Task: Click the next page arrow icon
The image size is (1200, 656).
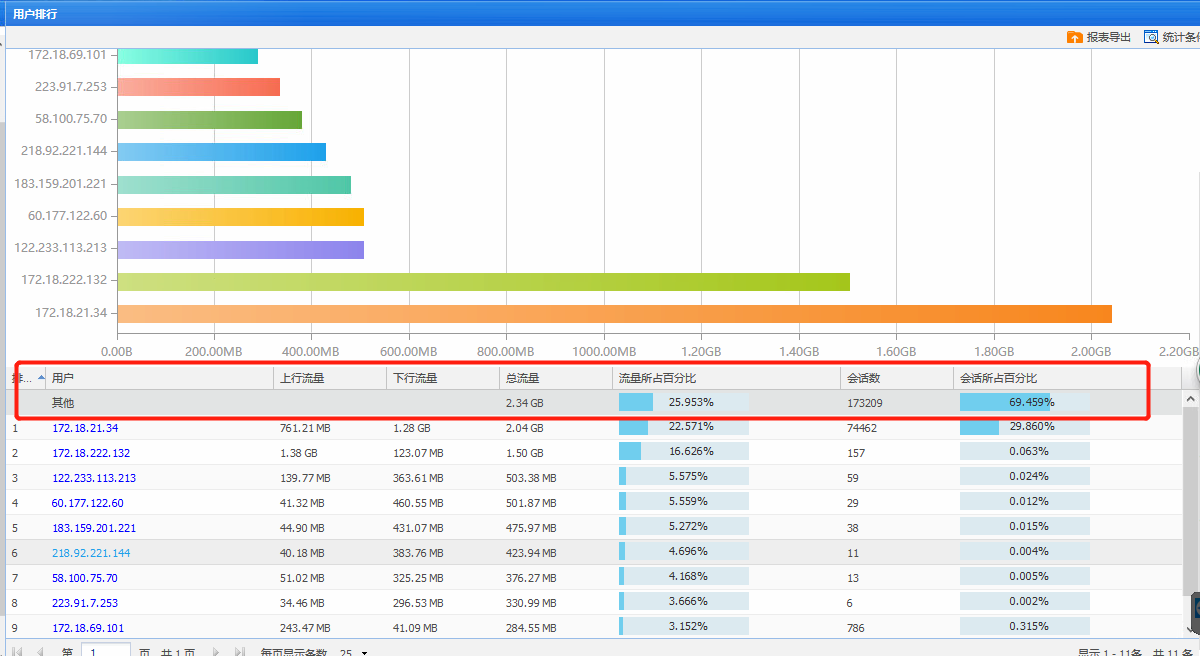Action: click(x=215, y=652)
